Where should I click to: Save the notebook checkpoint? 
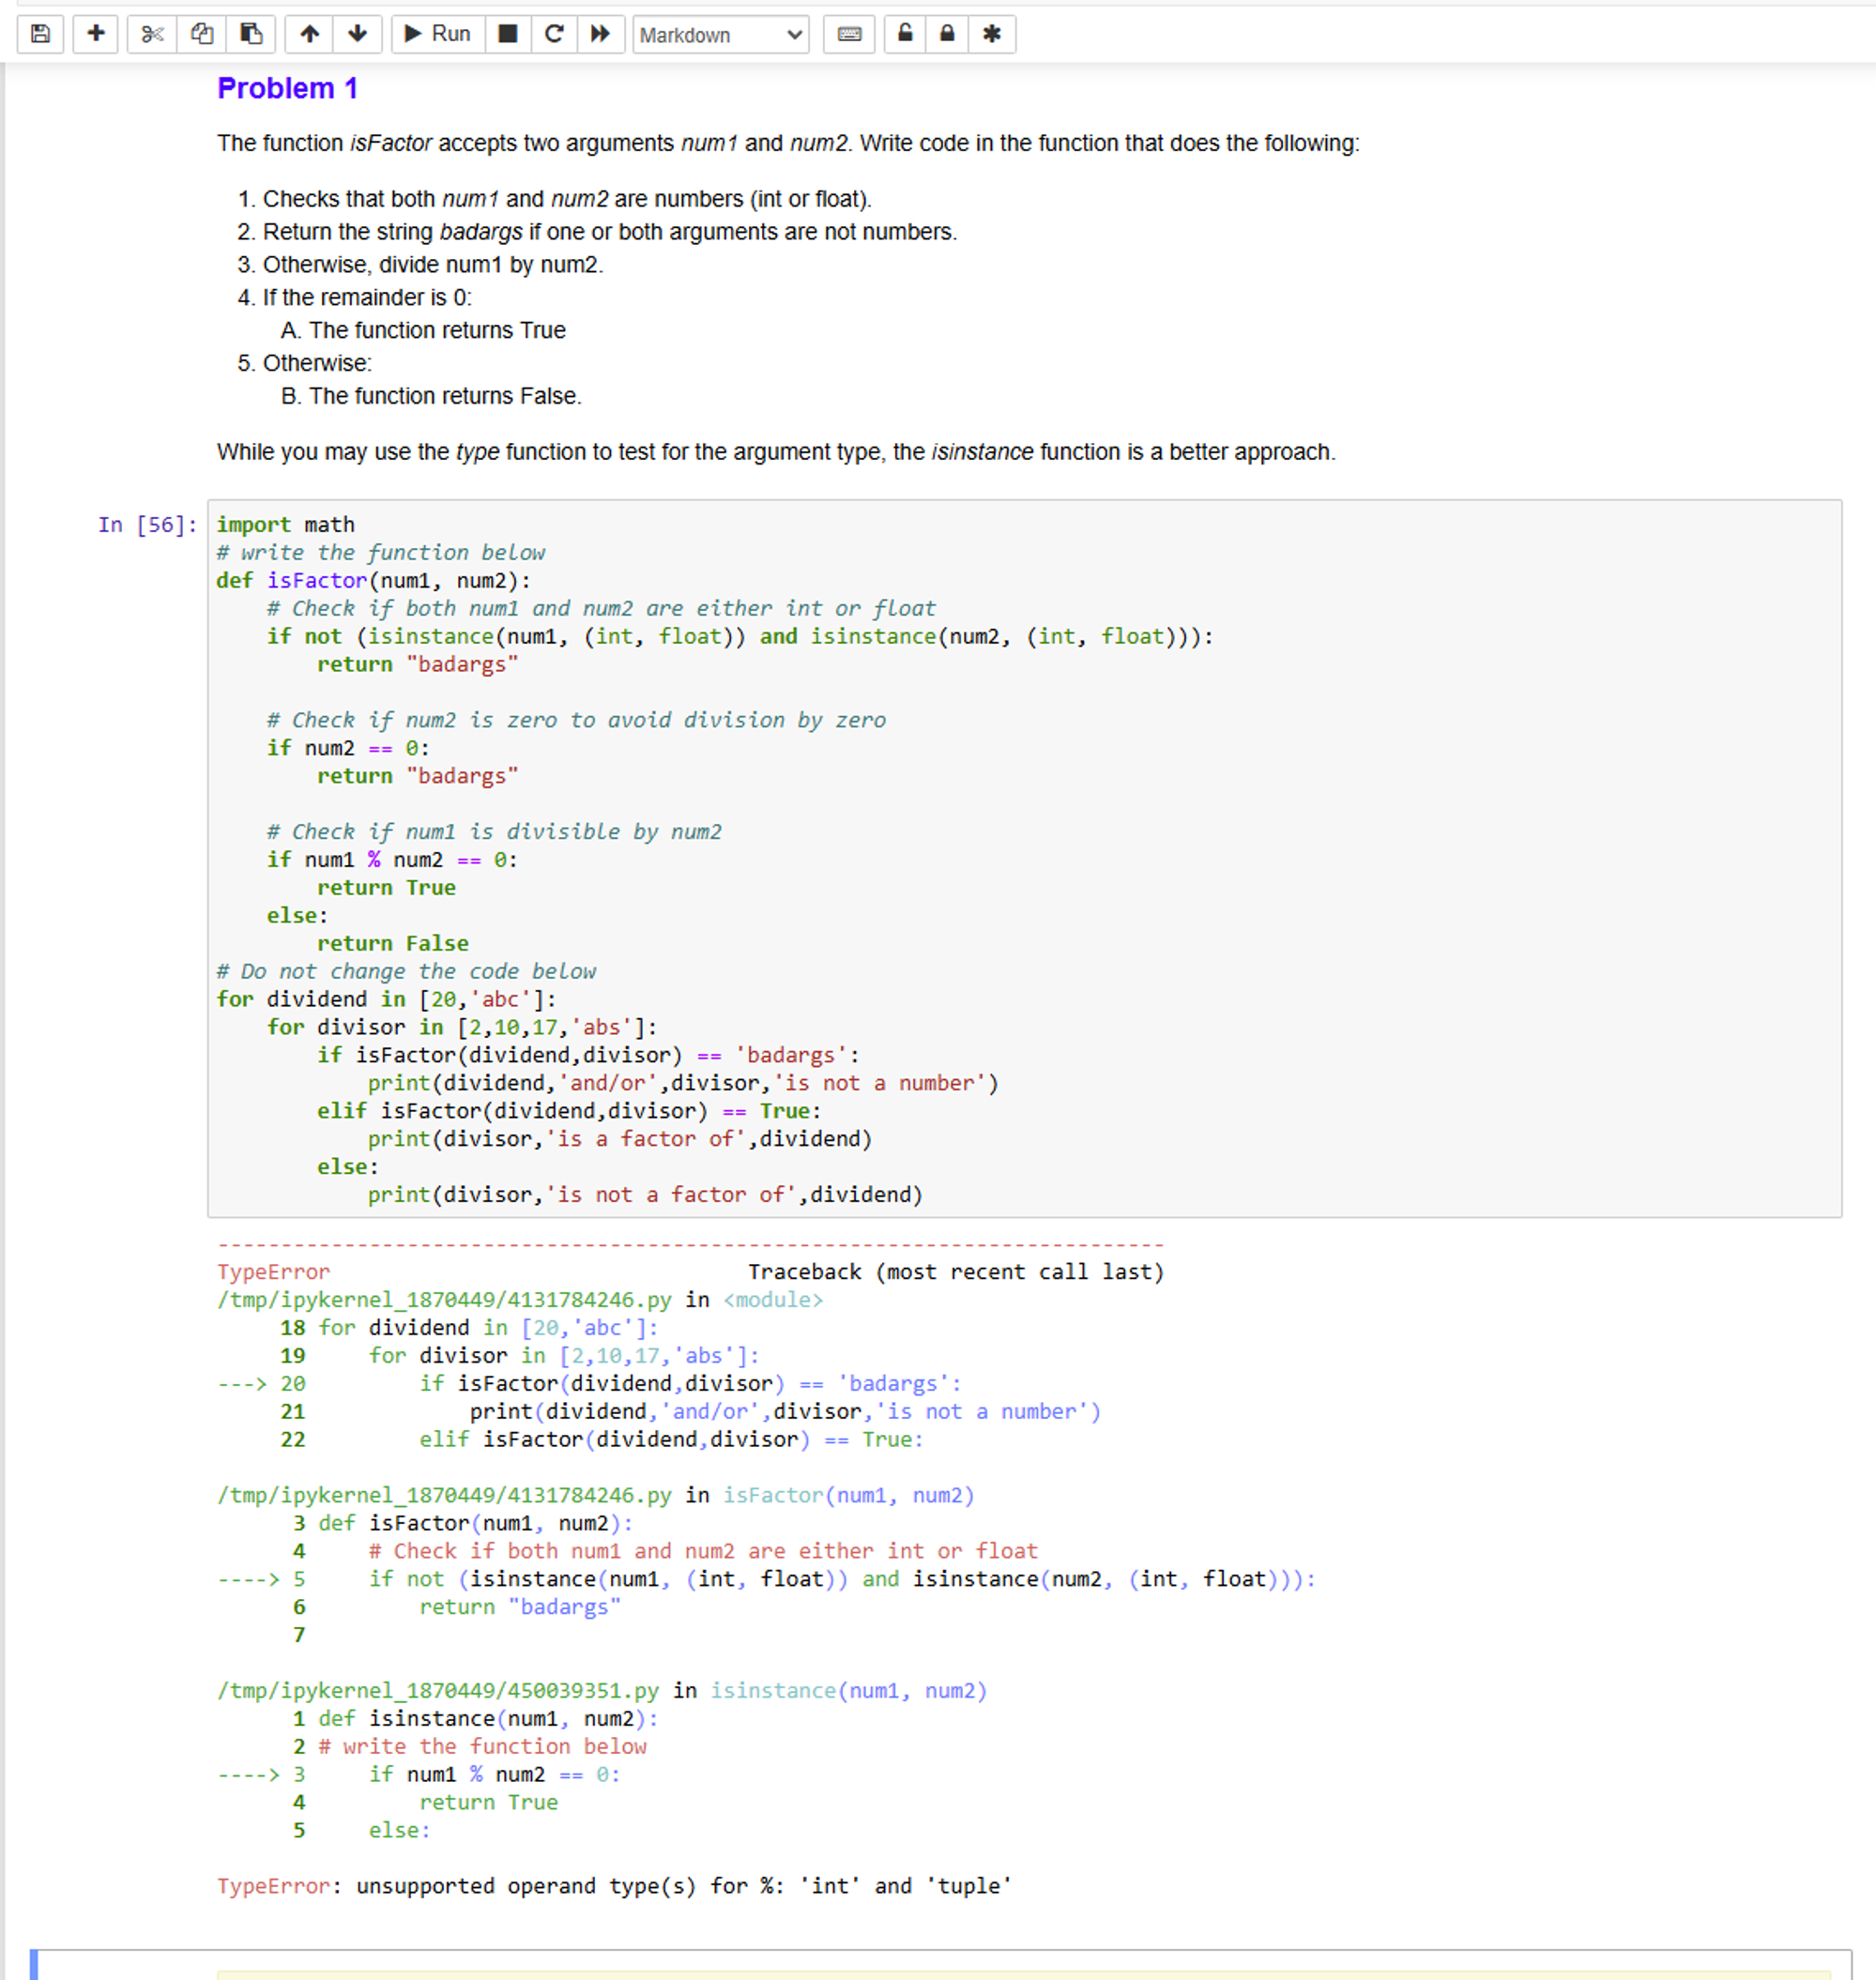point(40,34)
